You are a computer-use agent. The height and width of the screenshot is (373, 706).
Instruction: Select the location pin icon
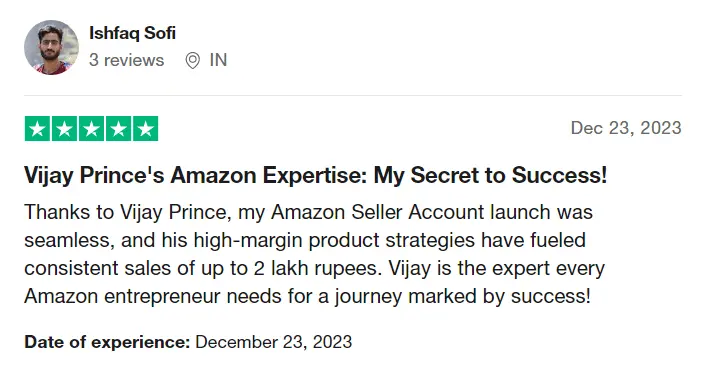pos(192,60)
